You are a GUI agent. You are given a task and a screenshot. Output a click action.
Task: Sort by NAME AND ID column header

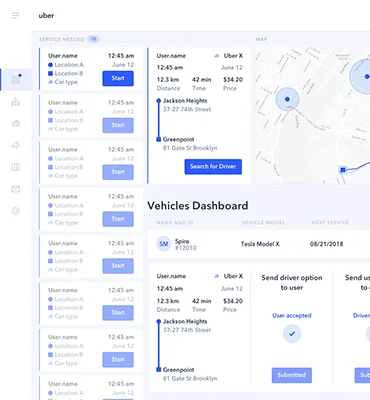tap(175, 222)
